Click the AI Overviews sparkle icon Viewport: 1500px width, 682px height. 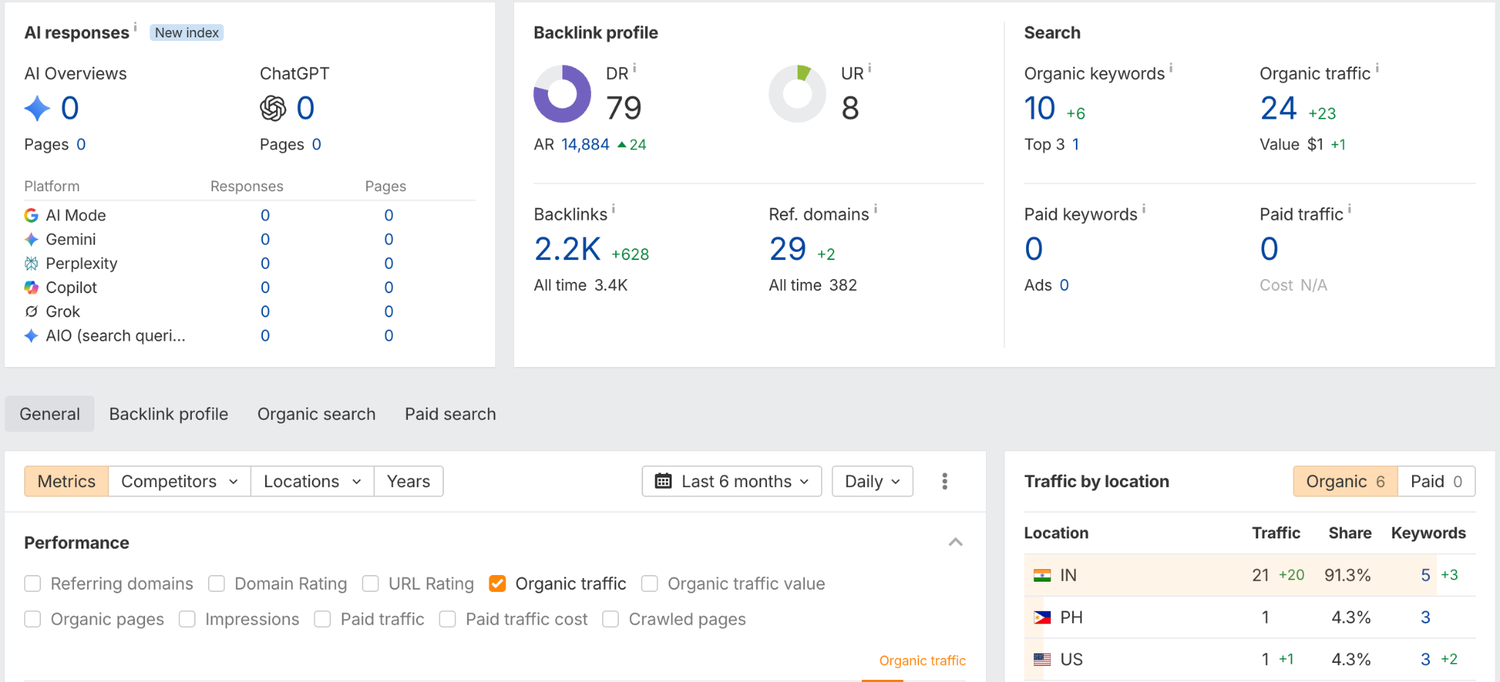click(37, 108)
